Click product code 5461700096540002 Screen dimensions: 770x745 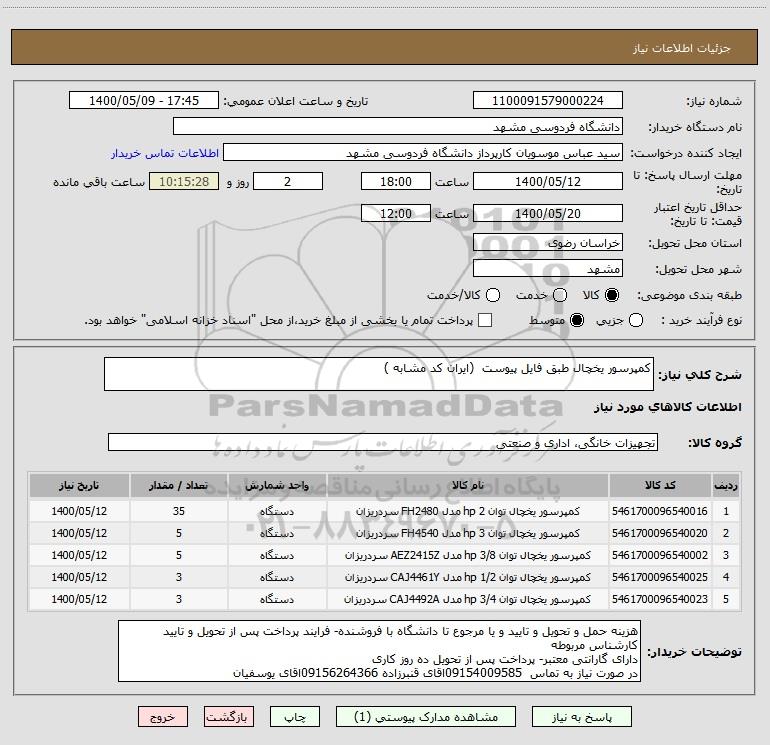click(660, 555)
